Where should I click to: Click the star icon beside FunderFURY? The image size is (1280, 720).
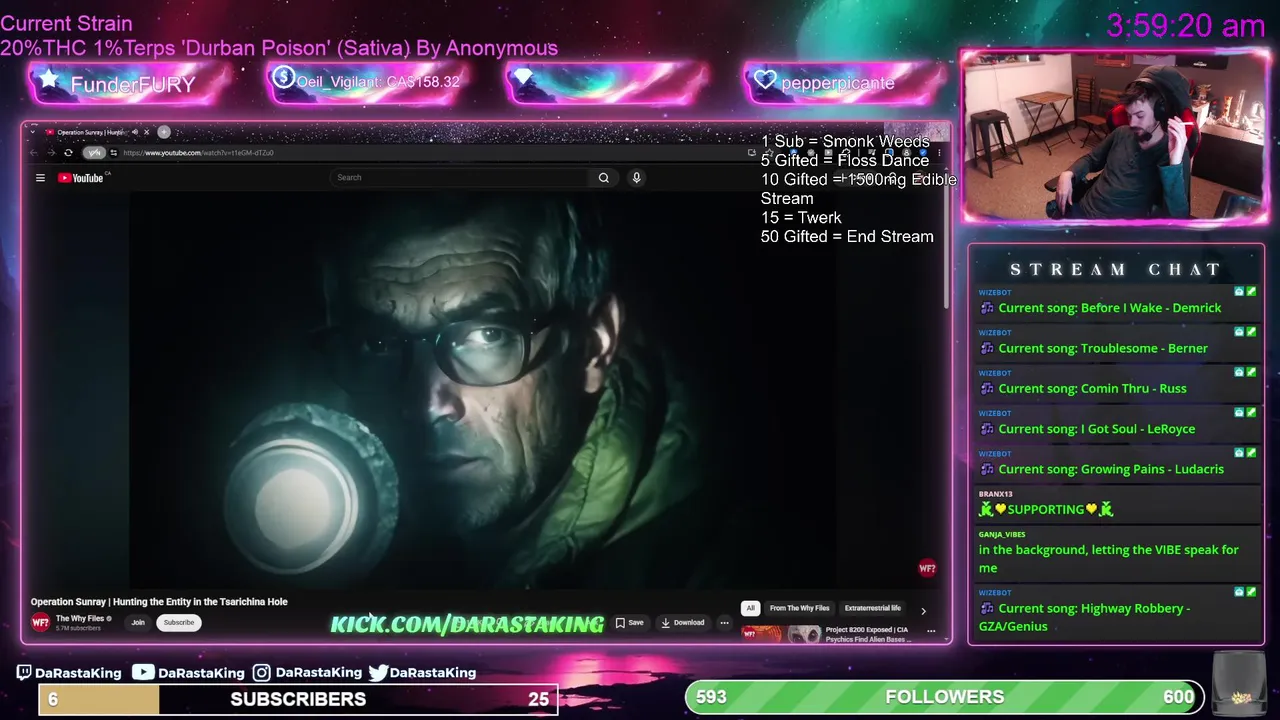49,80
